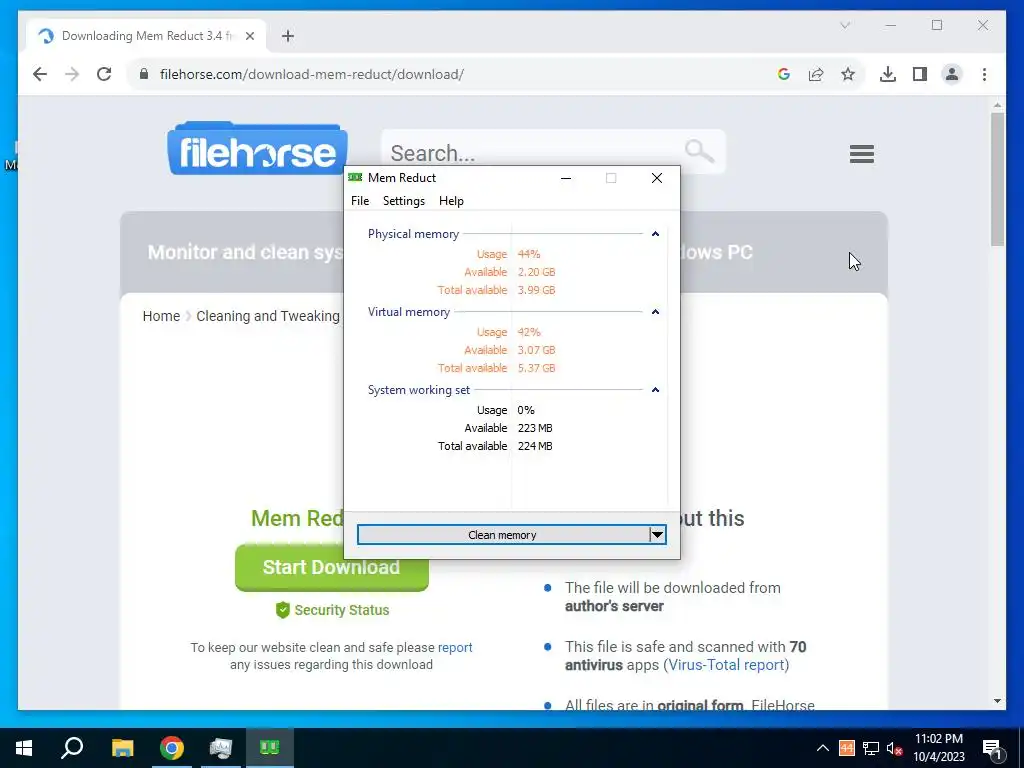Switch to Mem Reduct on the taskbar
Viewport: 1024px width, 768px height.
pyautogui.click(x=270, y=748)
